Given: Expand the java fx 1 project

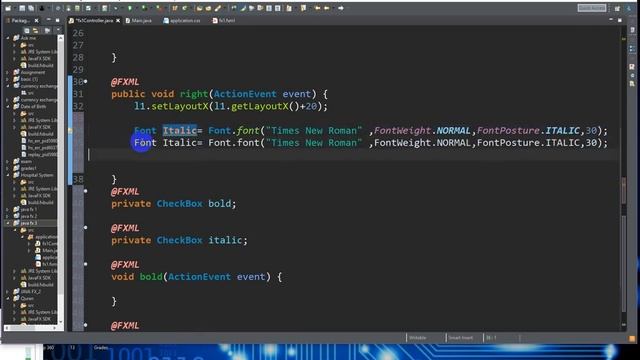Looking at the screenshot, I should pyautogui.click(x=8, y=209).
